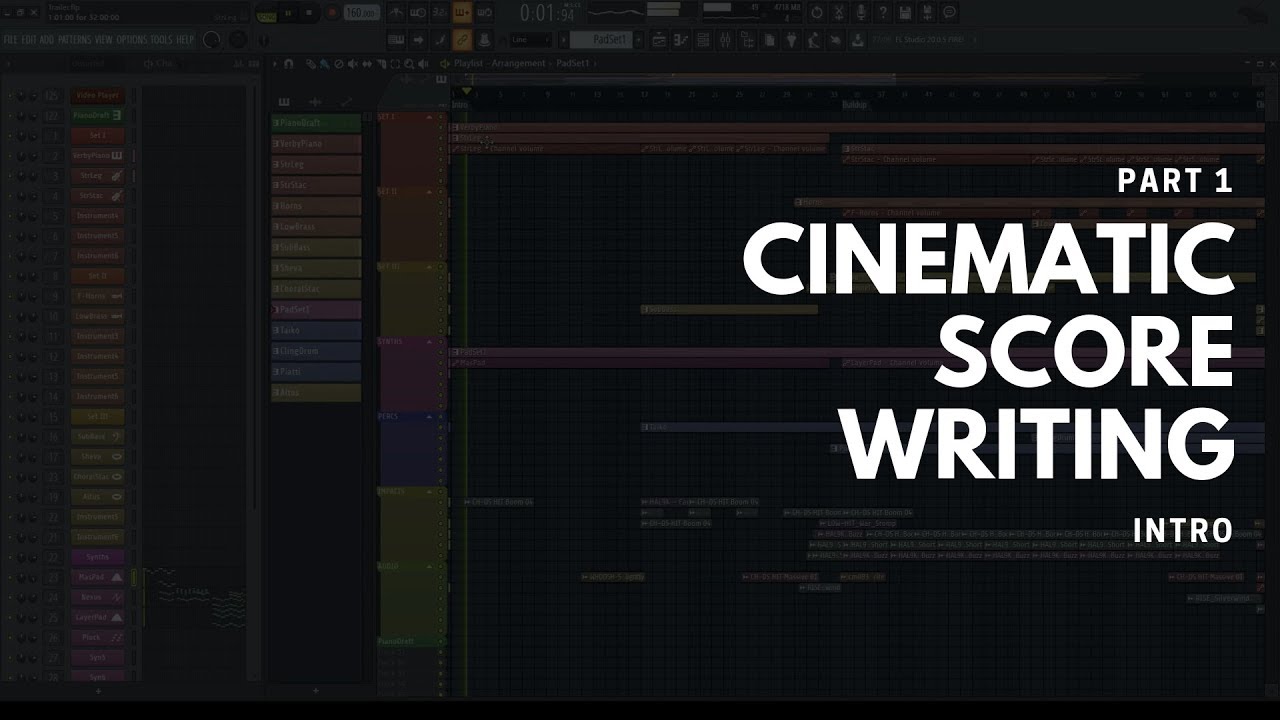The image size is (1280, 720).
Task: Mute the LowBrass channel LED
Action: tap(10, 317)
